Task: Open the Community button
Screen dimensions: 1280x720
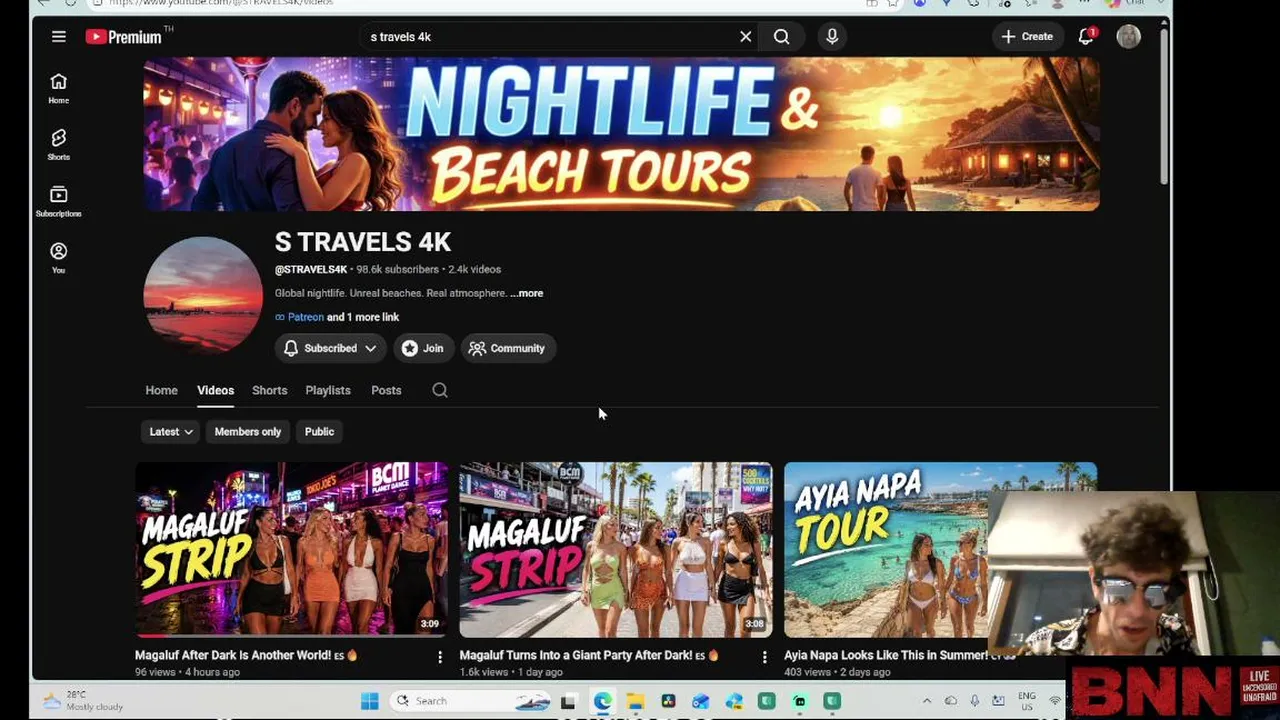Action: point(508,348)
